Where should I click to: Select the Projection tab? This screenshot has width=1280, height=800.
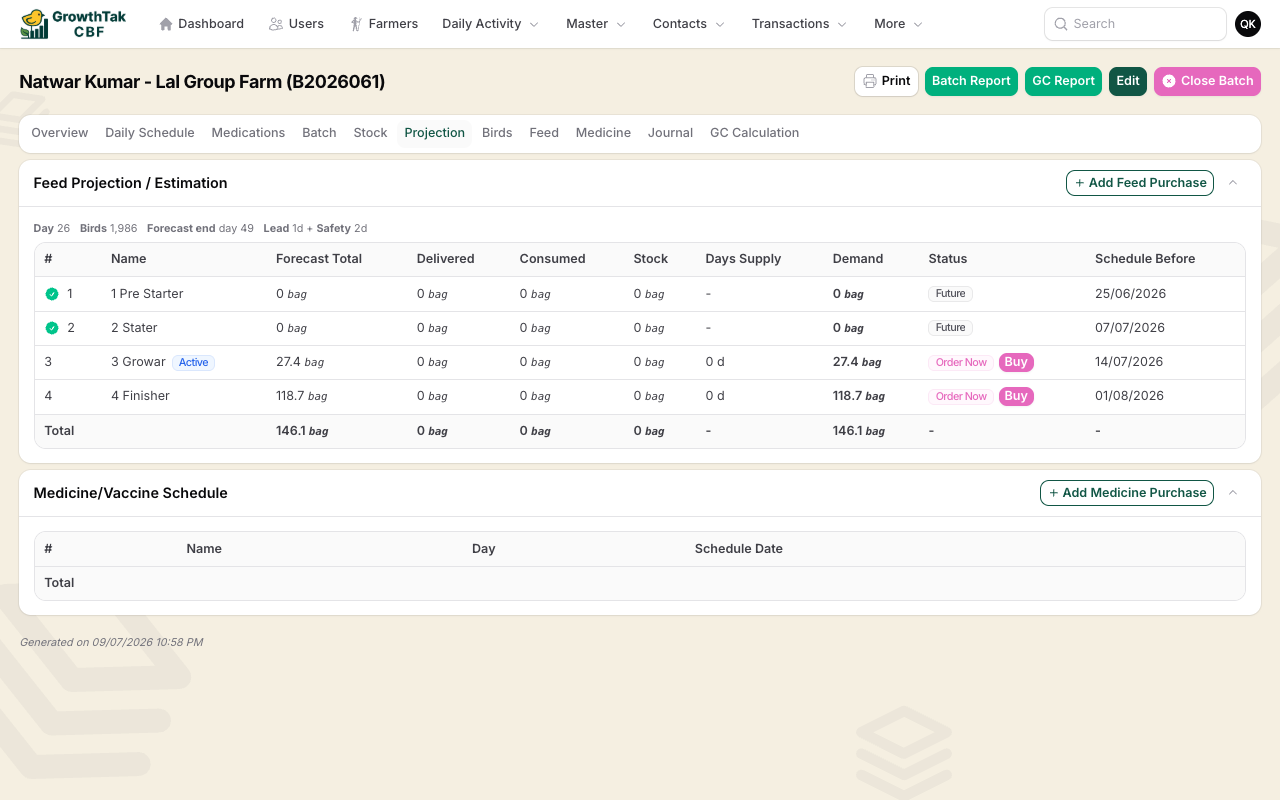434,133
